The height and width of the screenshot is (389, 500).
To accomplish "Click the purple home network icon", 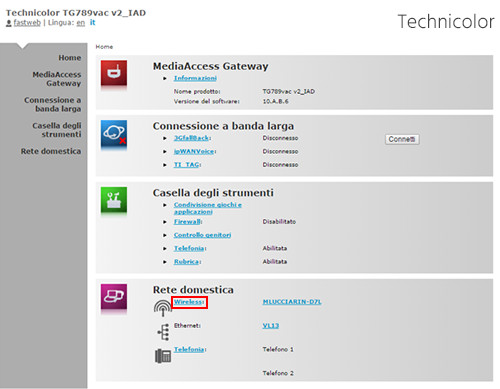I will coord(114,297).
